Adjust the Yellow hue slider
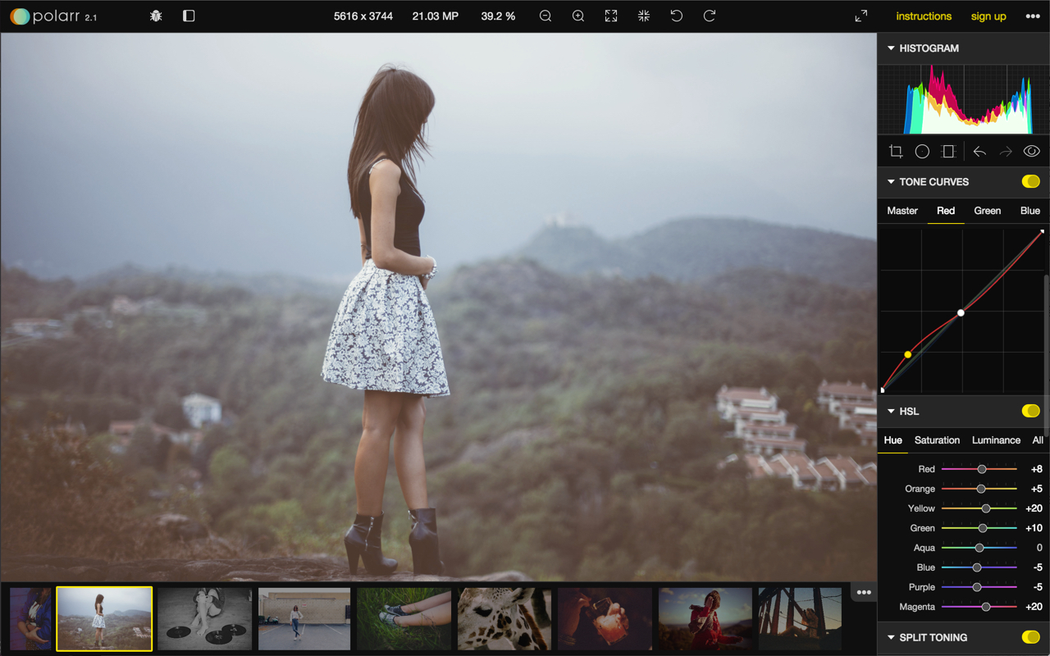This screenshot has height=656, width=1050. [985, 509]
